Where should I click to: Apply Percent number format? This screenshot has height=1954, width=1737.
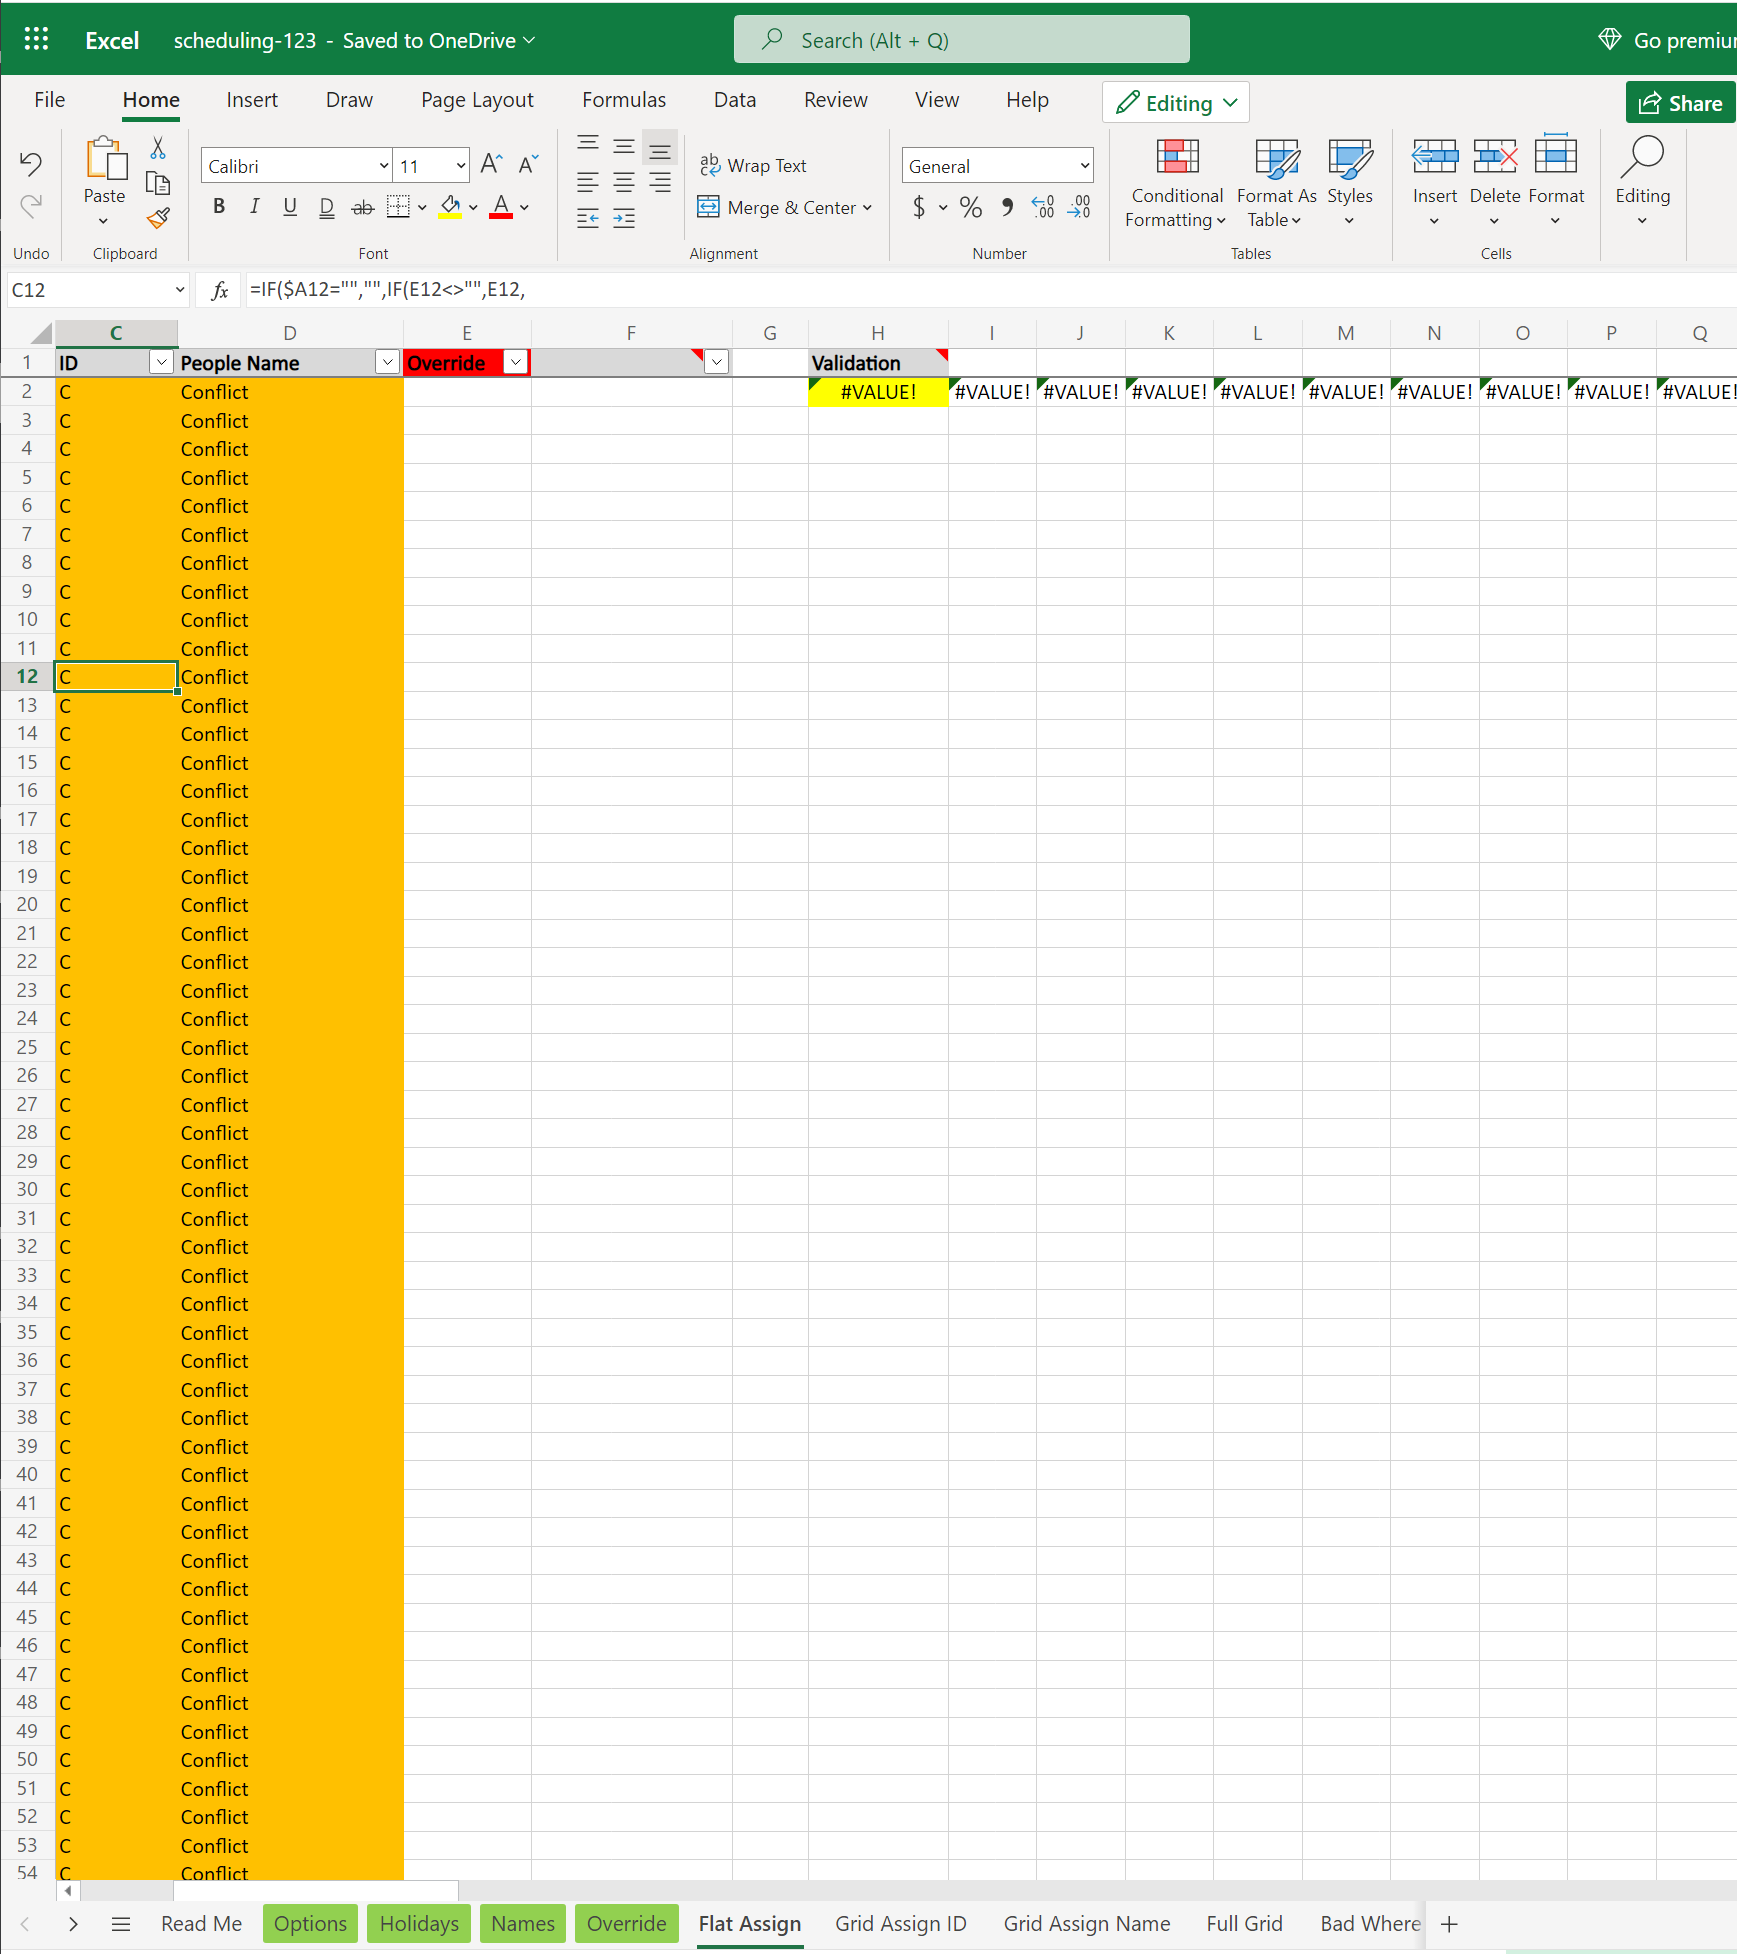[x=970, y=207]
